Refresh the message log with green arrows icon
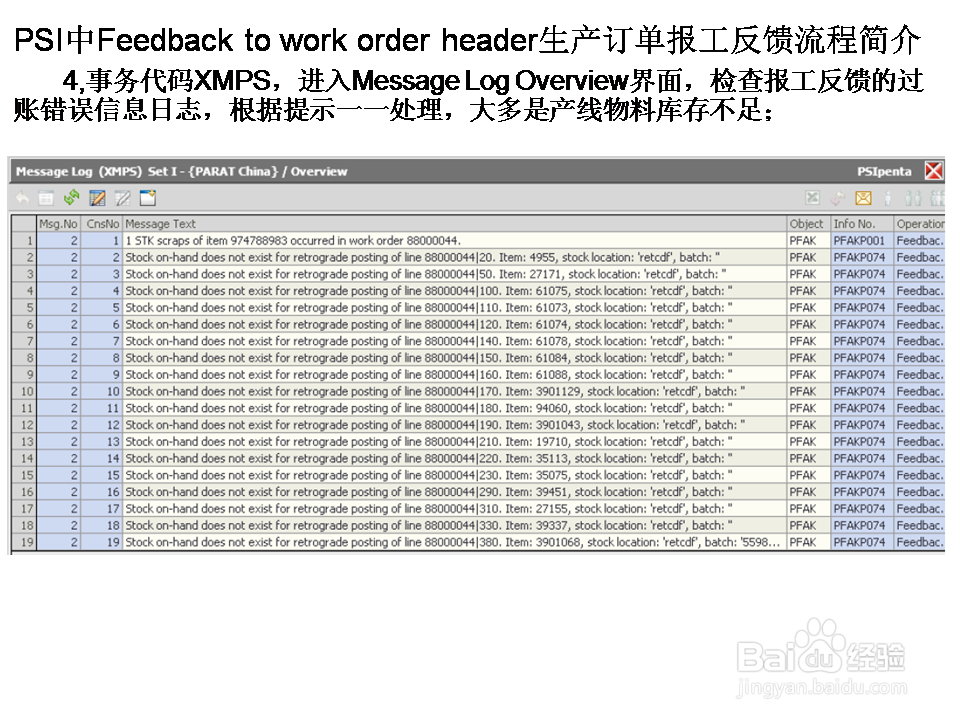960x720 pixels. 72,198
